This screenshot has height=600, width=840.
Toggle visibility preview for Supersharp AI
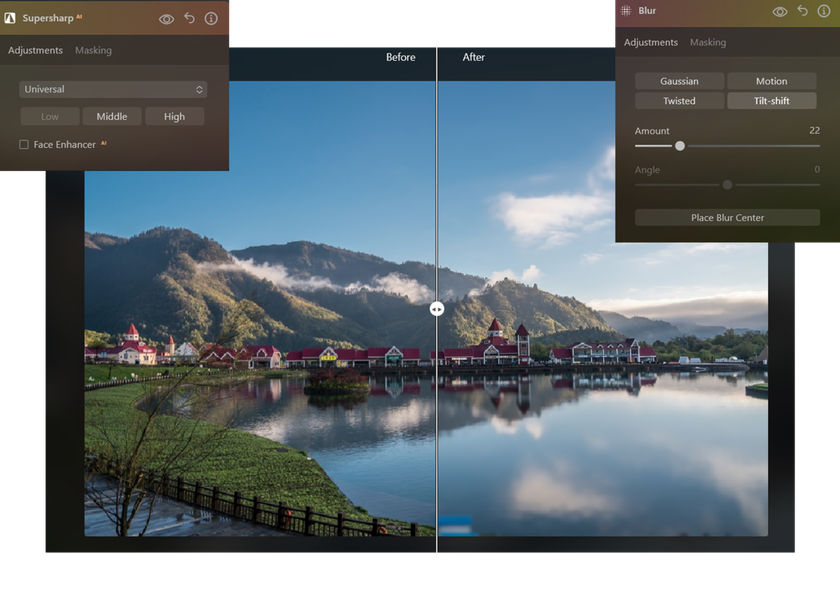pyautogui.click(x=166, y=17)
